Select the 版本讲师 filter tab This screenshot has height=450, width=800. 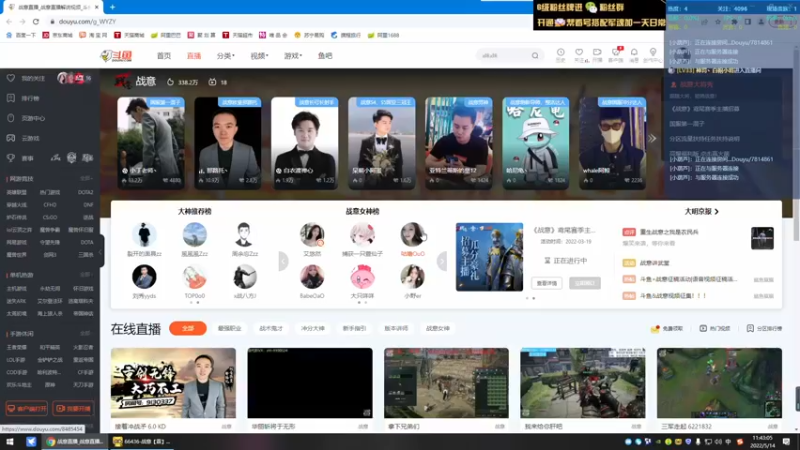point(396,329)
